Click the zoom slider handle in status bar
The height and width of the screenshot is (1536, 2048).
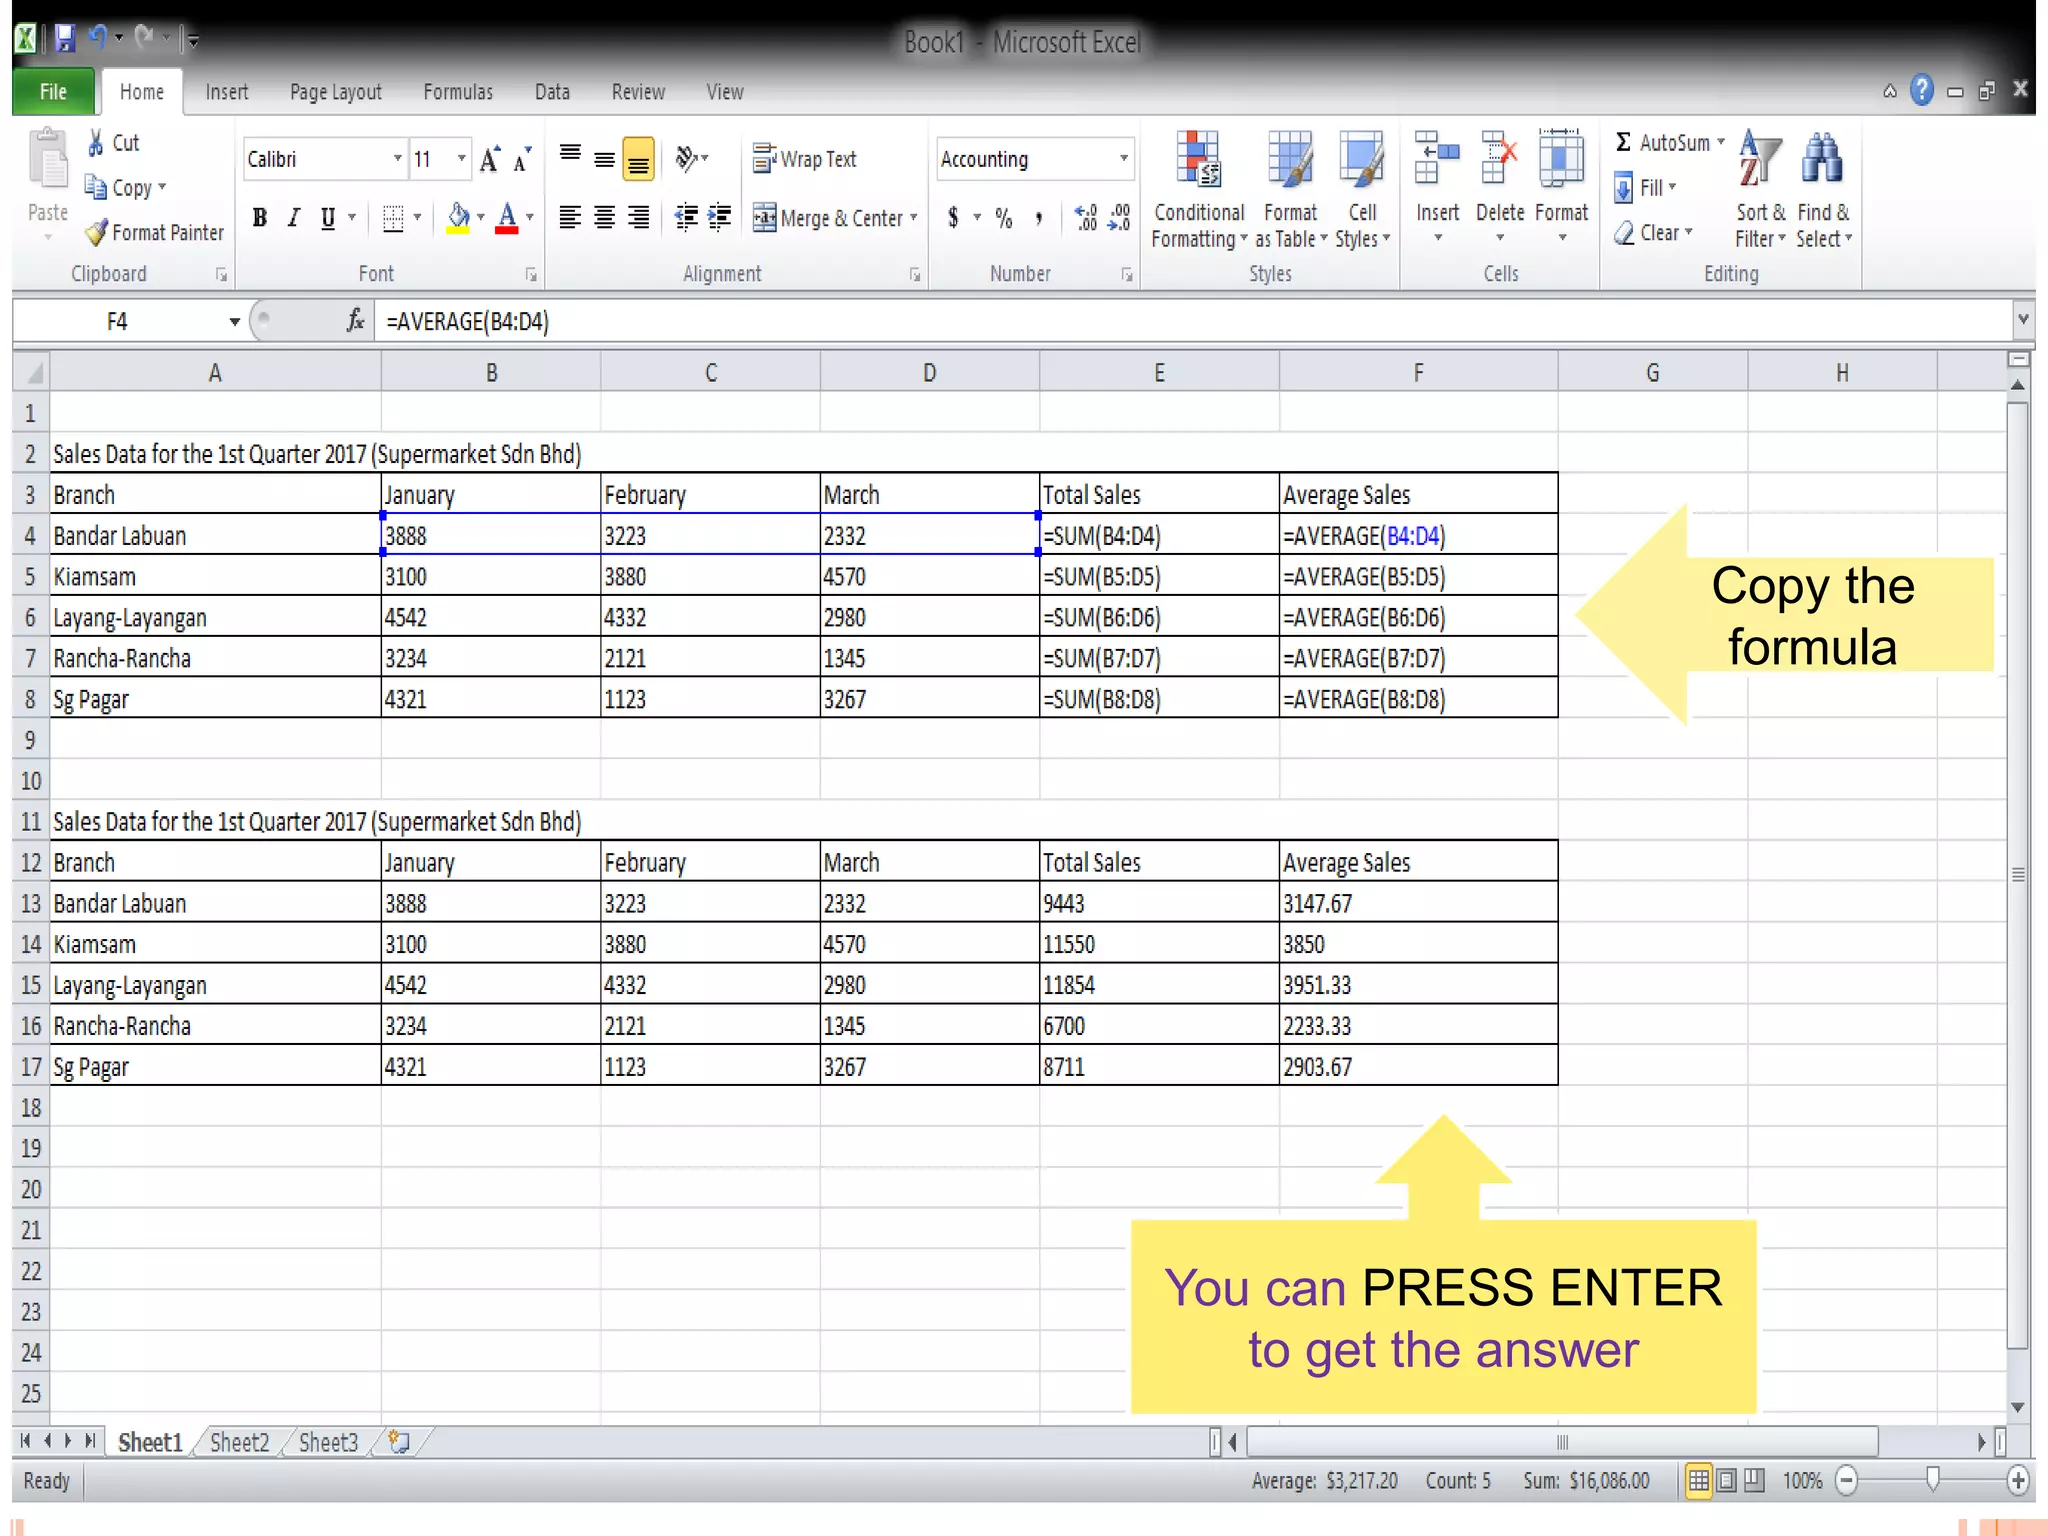1932,1480
